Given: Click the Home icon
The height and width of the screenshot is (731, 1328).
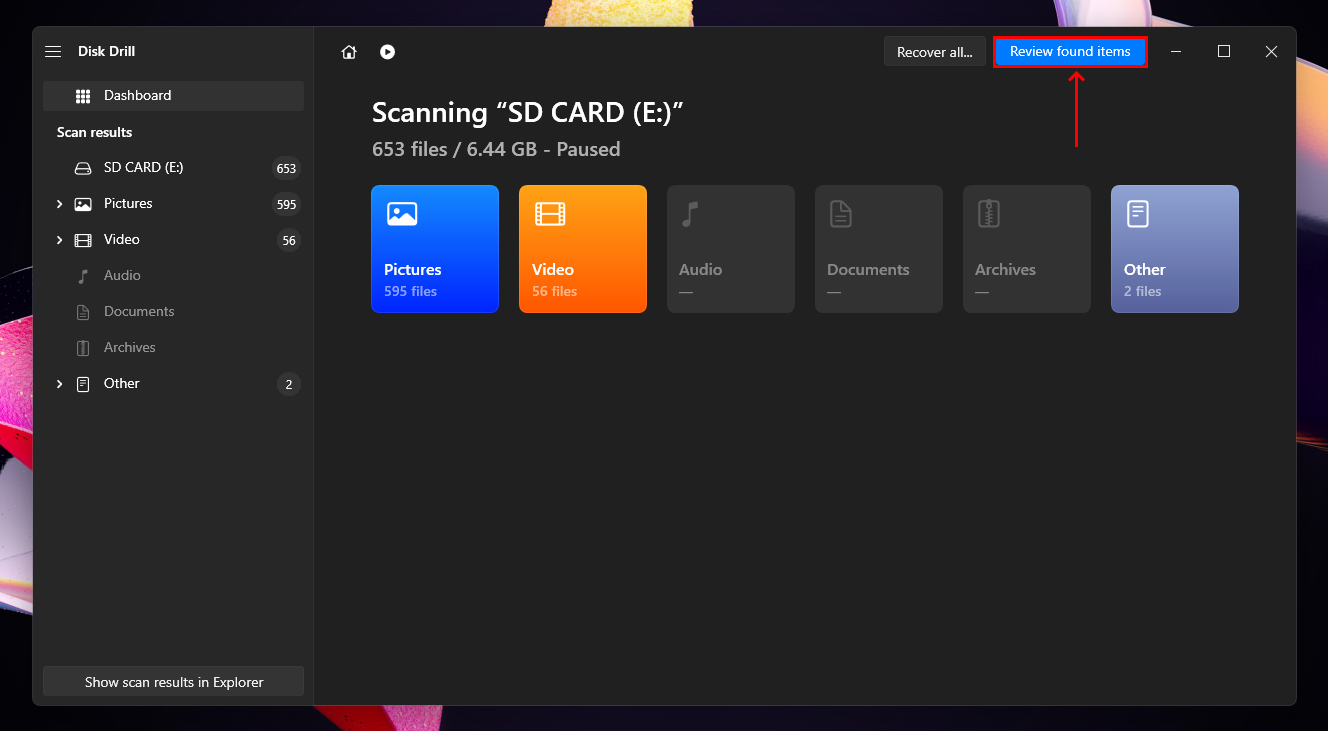Looking at the screenshot, I should click(349, 52).
